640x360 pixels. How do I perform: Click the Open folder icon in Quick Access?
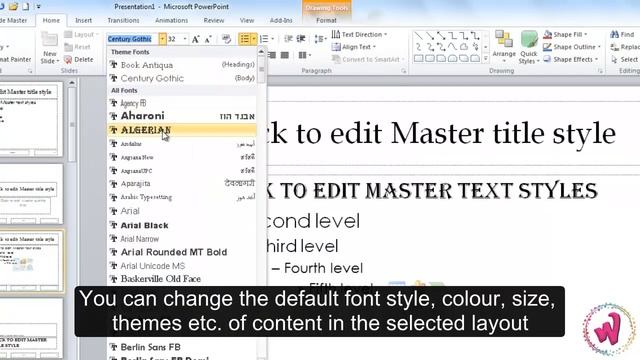pyautogui.click(x=13, y=7)
